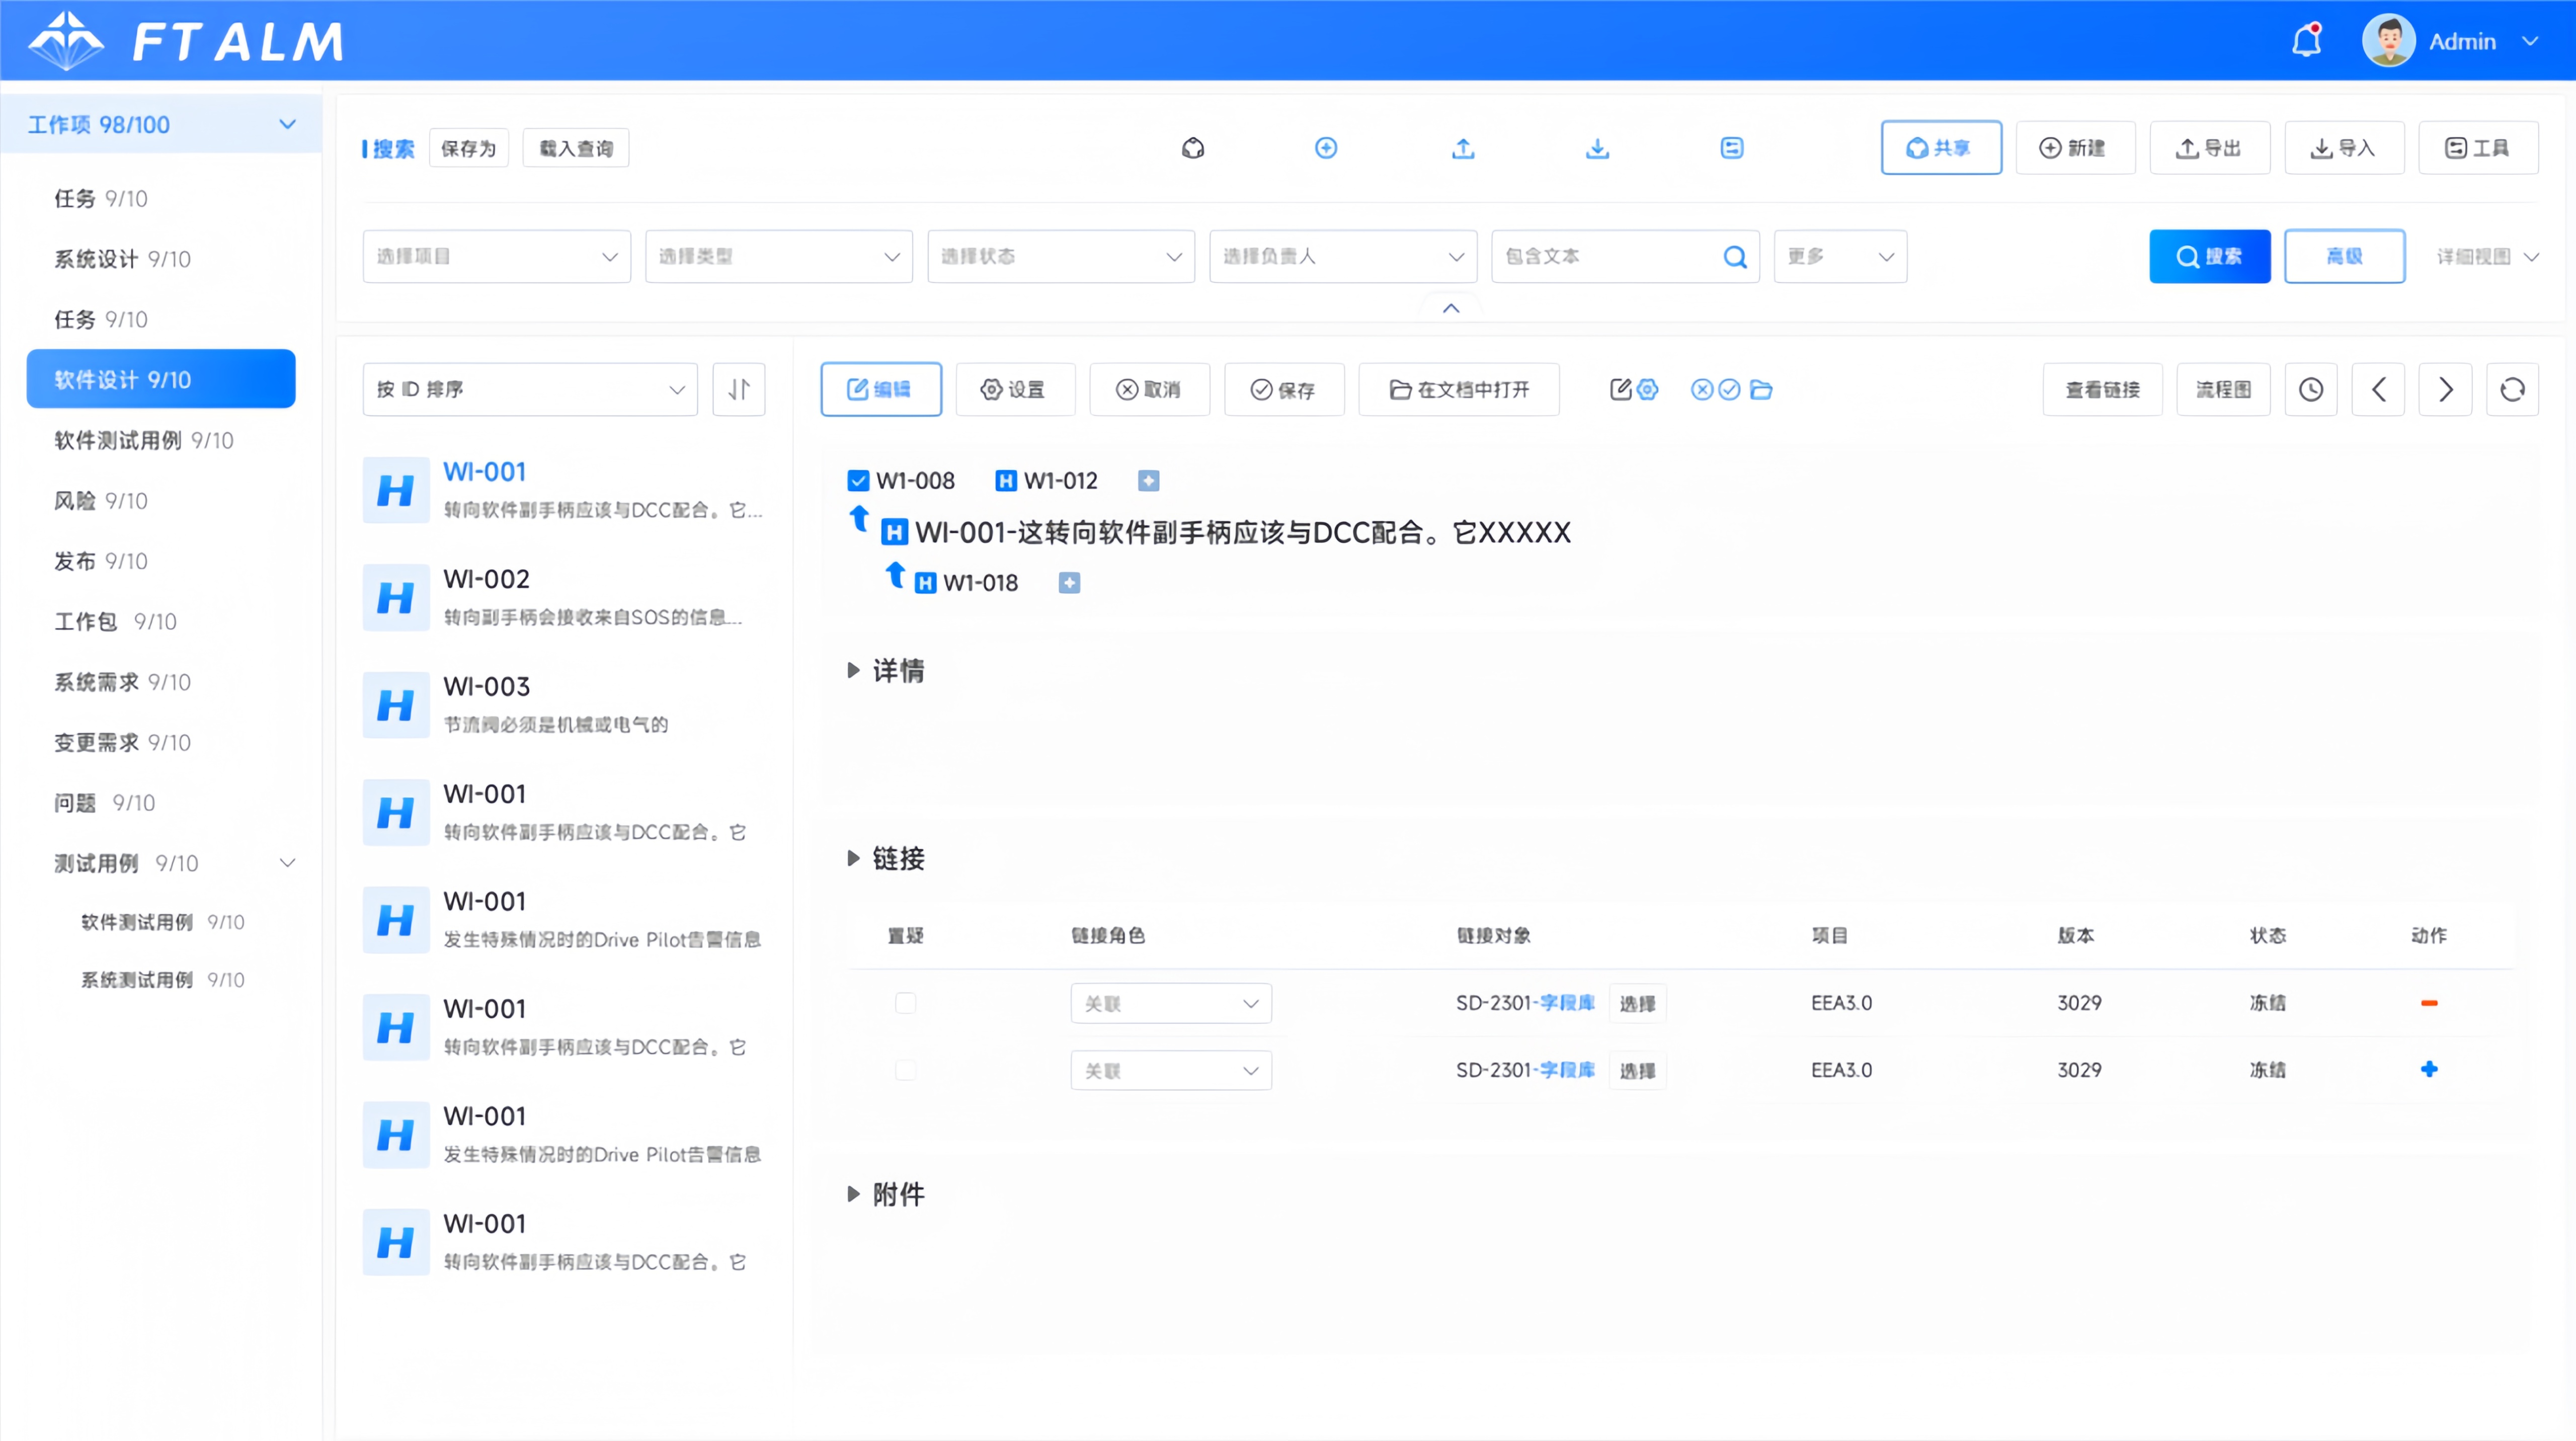Click the refresh icon in toolbar
The height and width of the screenshot is (1441, 2576).
[x=2512, y=389]
